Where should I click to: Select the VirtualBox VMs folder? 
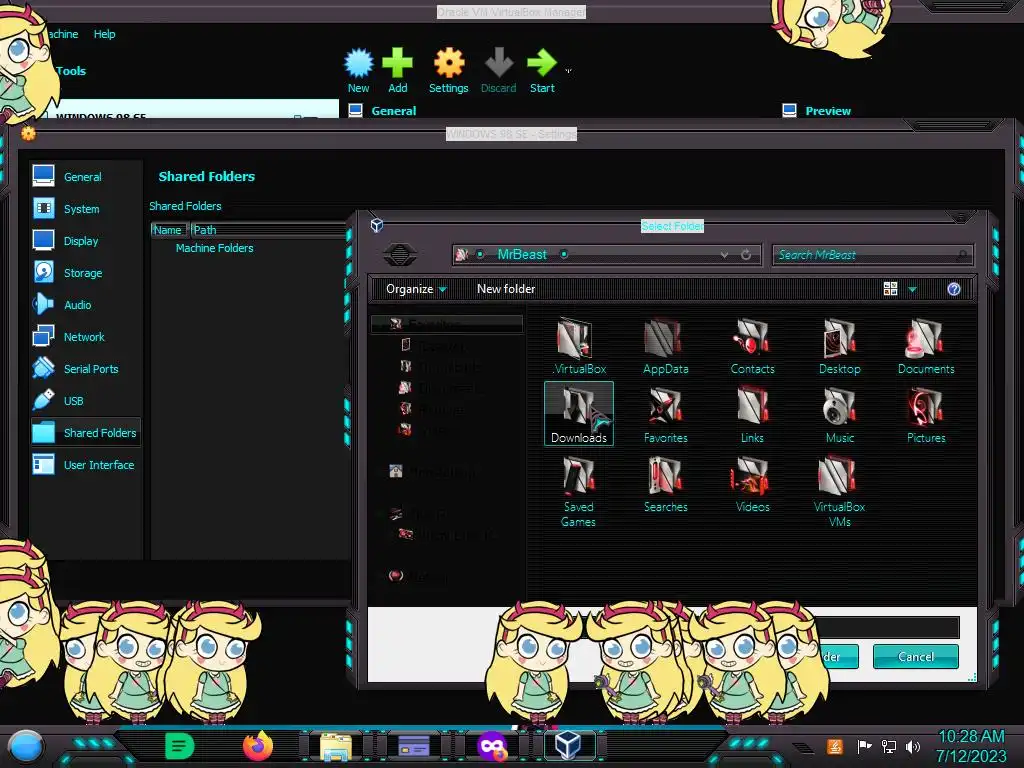[x=839, y=492]
